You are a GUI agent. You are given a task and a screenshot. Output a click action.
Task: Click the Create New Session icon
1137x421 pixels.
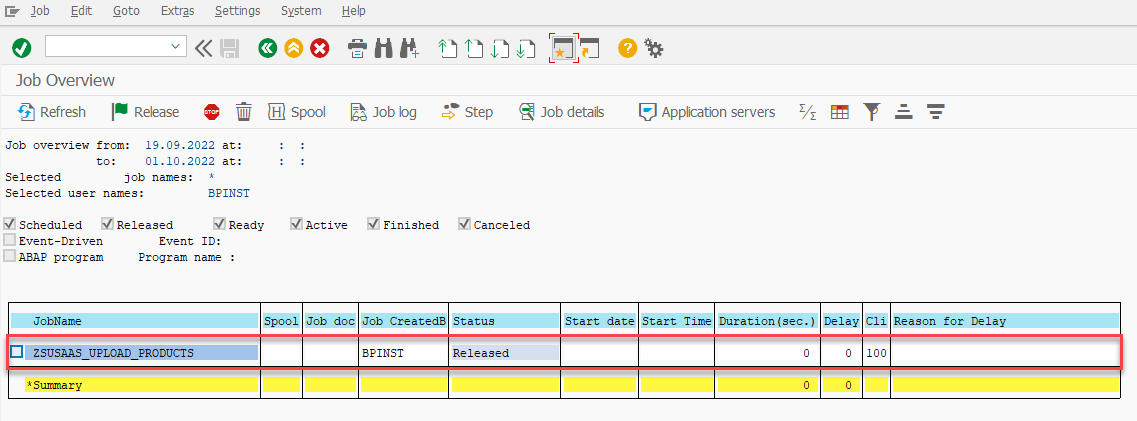click(563, 49)
